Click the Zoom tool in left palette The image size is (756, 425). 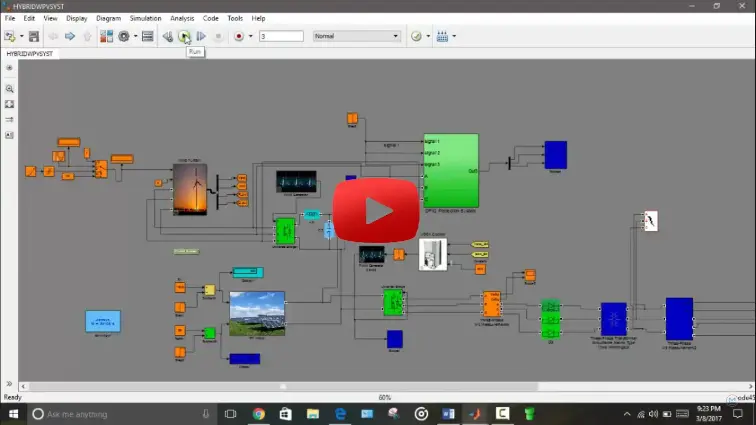pyautogui.click(x=9, y=89)
